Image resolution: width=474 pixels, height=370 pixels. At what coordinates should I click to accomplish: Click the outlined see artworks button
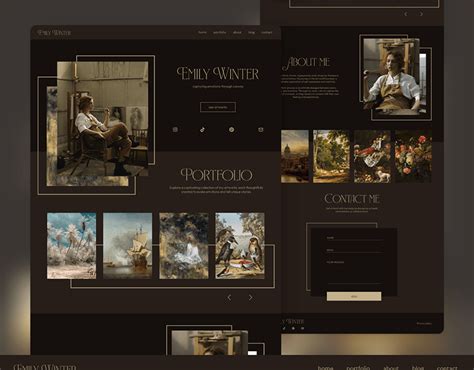click(218, 107)
